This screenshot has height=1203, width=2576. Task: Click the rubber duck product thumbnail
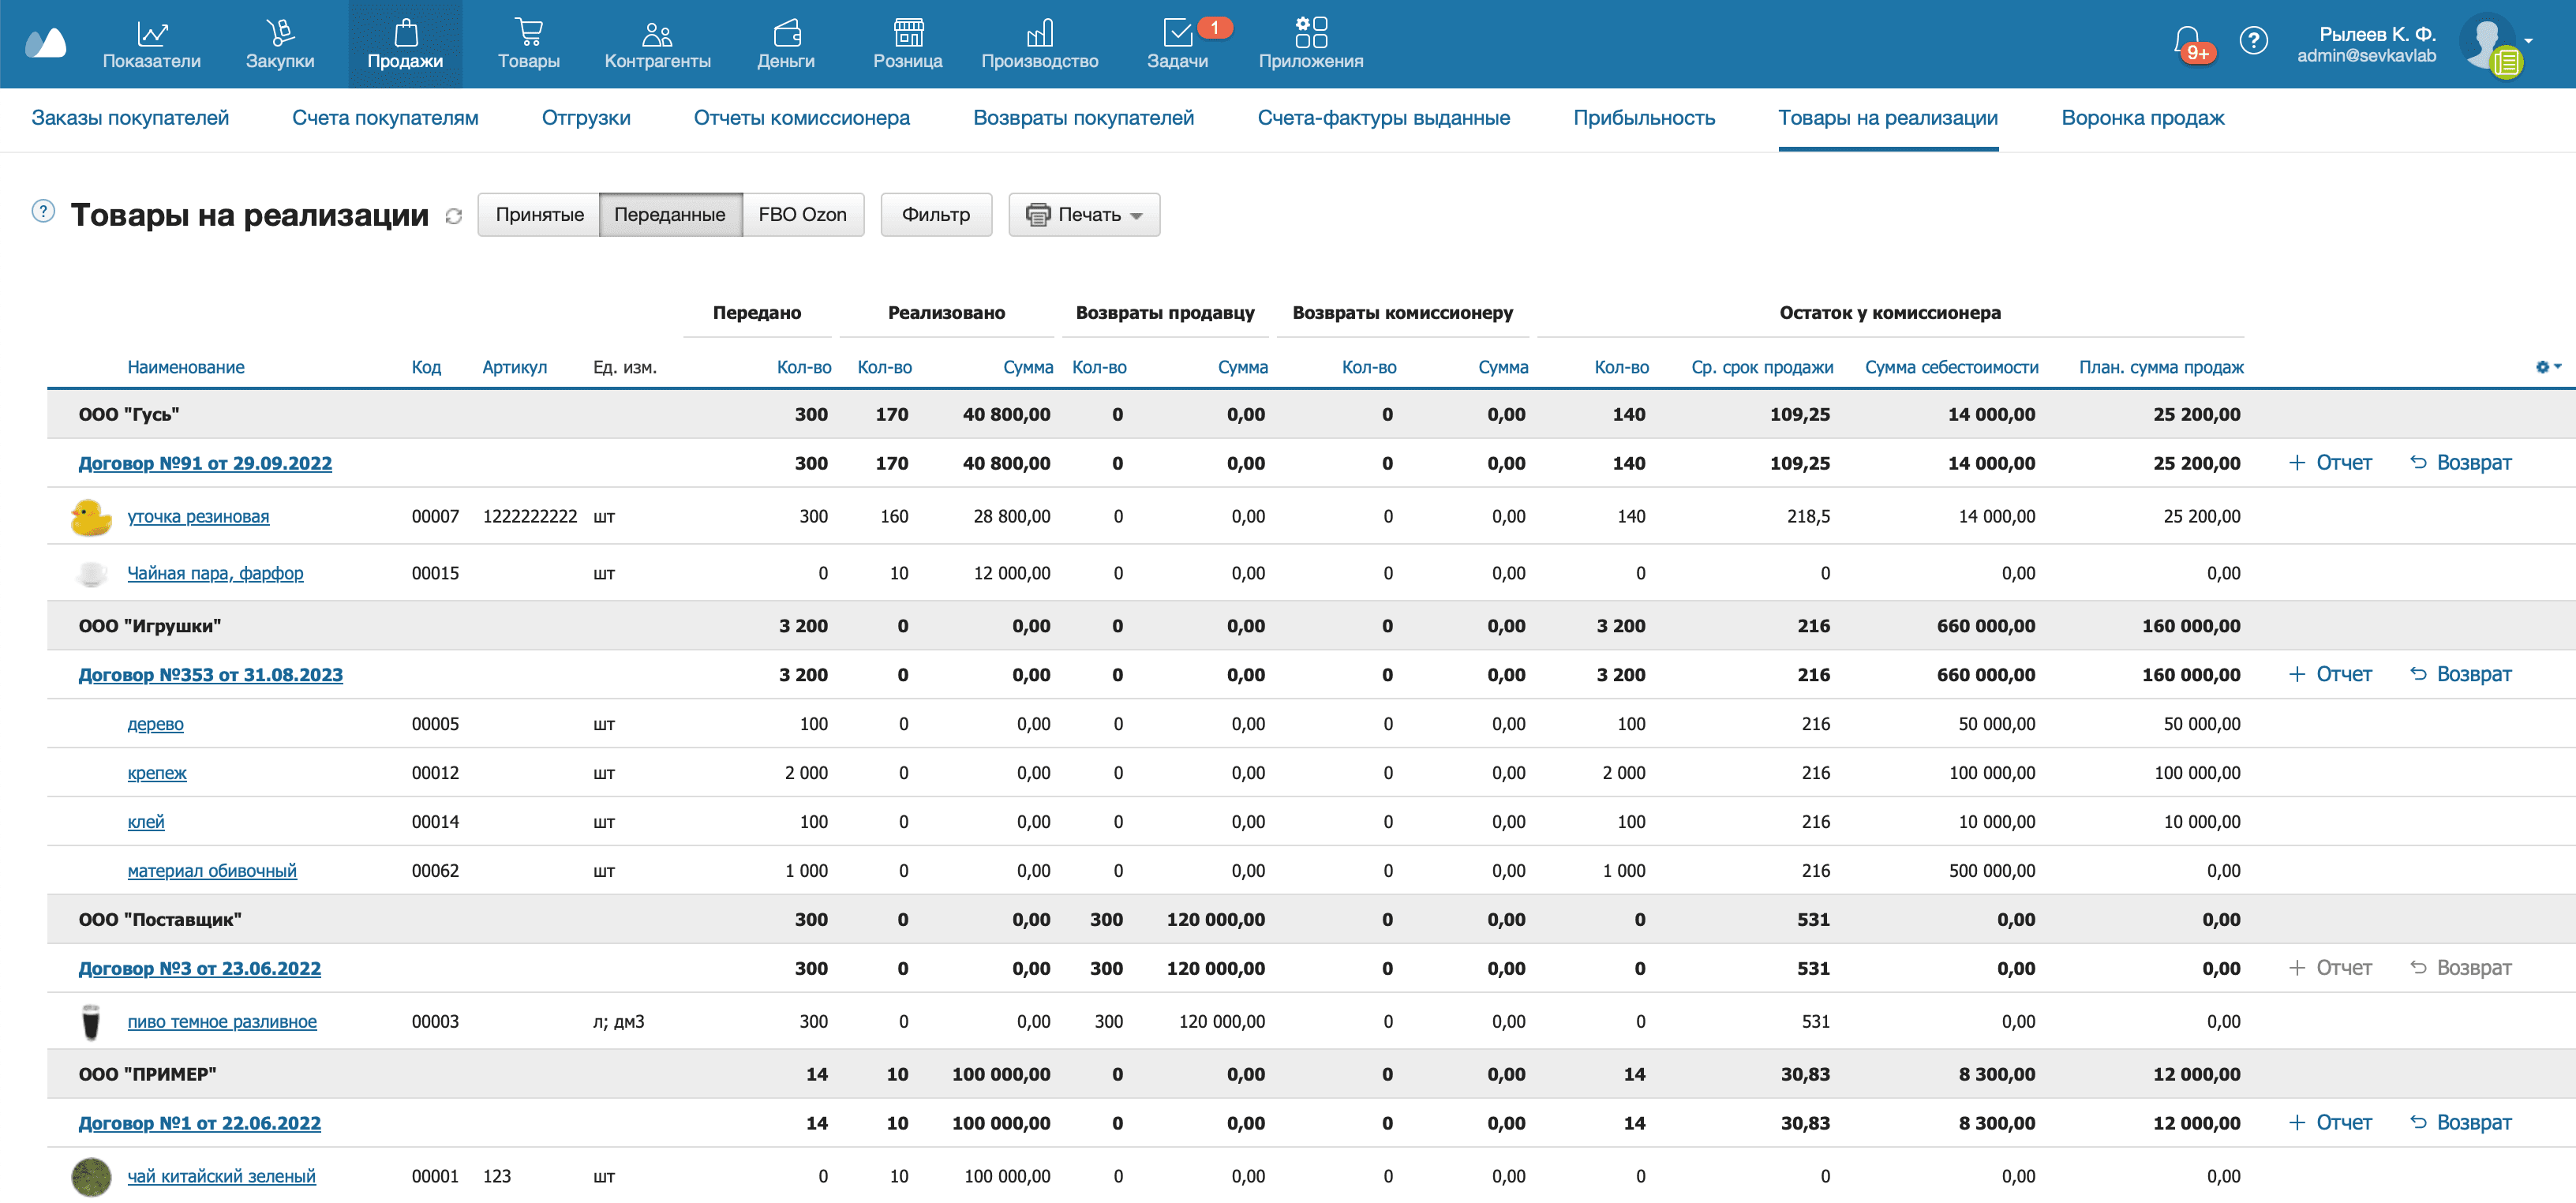[x=91, y=517]
